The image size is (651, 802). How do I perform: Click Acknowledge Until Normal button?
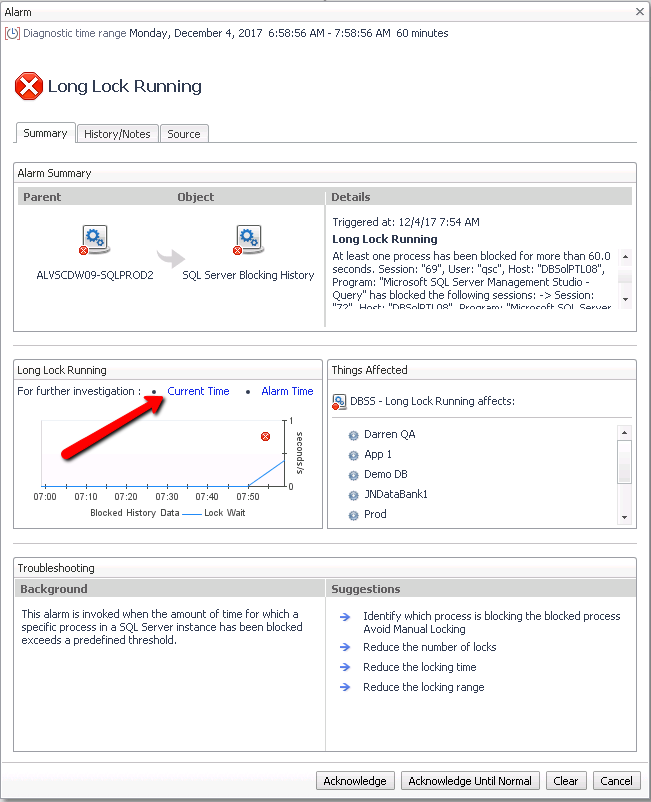tap(470, 781)
